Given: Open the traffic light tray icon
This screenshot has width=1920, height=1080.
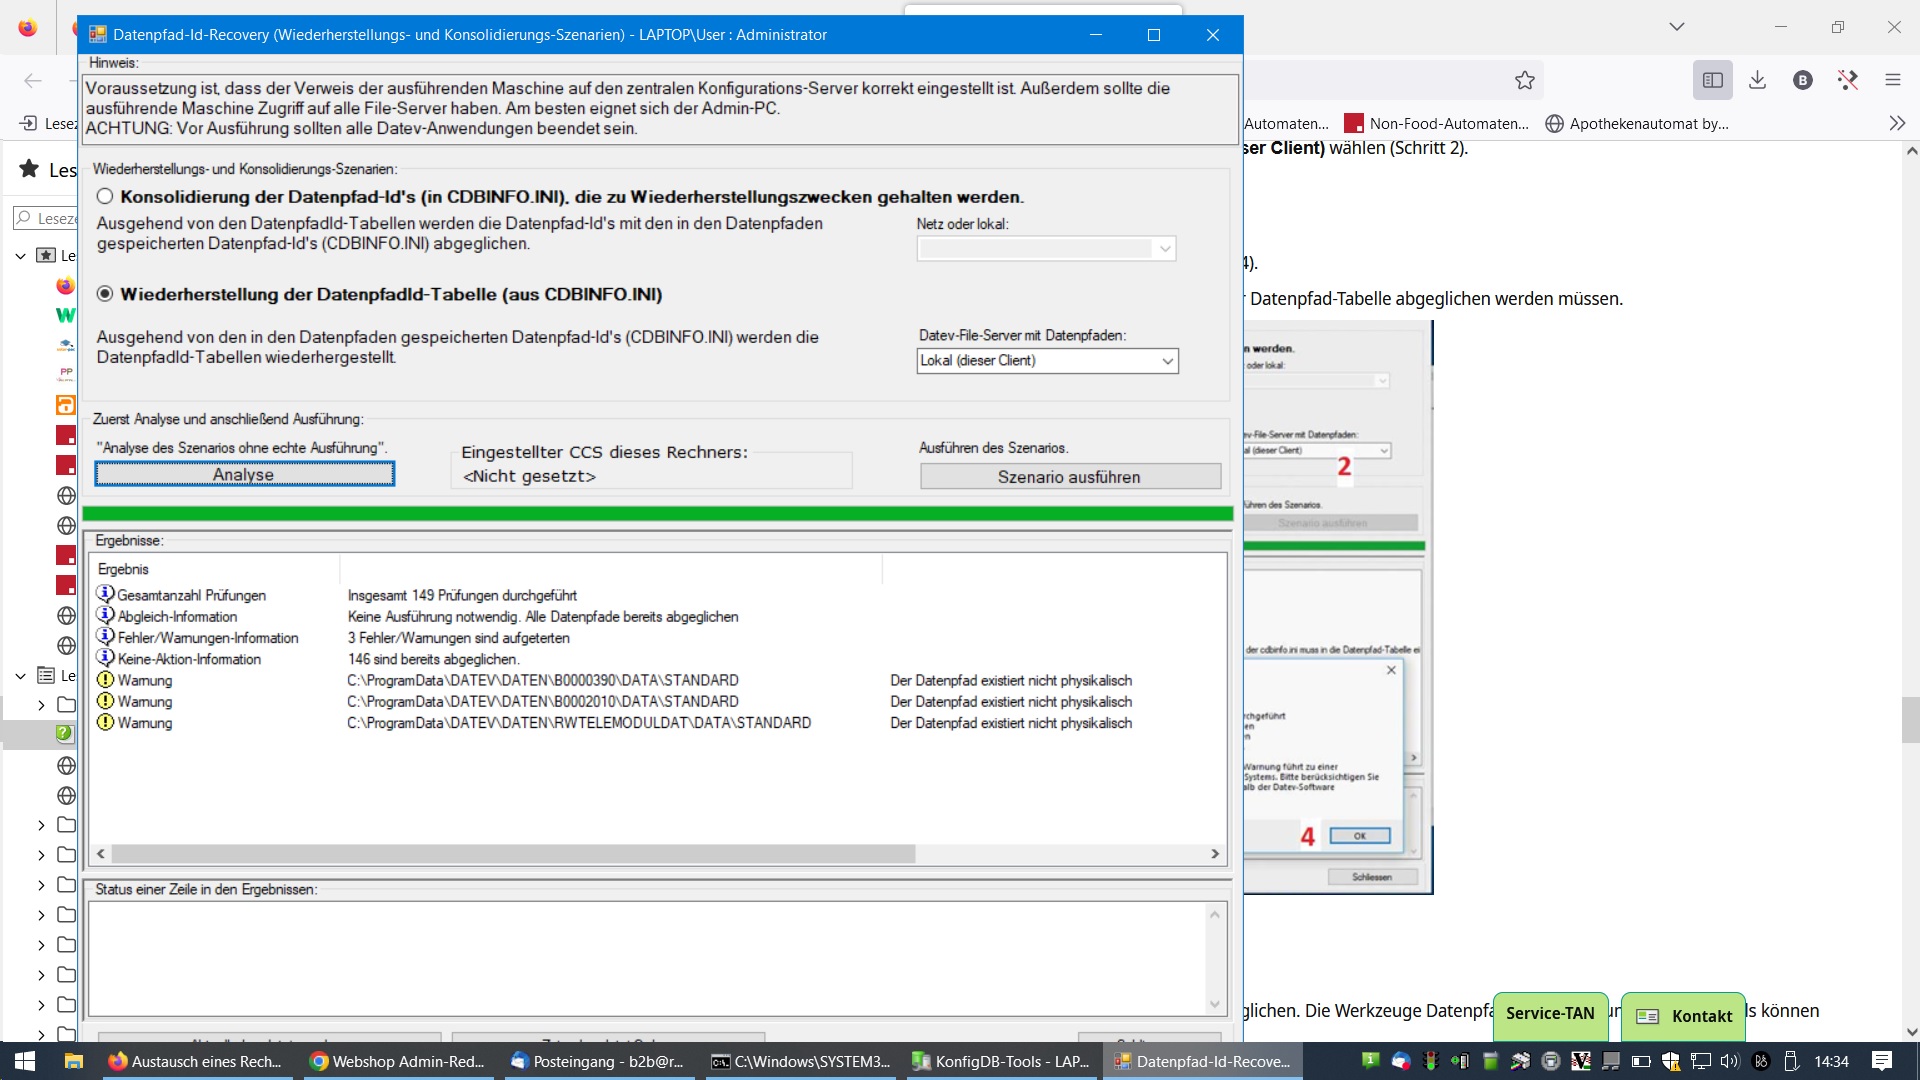Looking at the screenshot, I should (1431, 1061).
